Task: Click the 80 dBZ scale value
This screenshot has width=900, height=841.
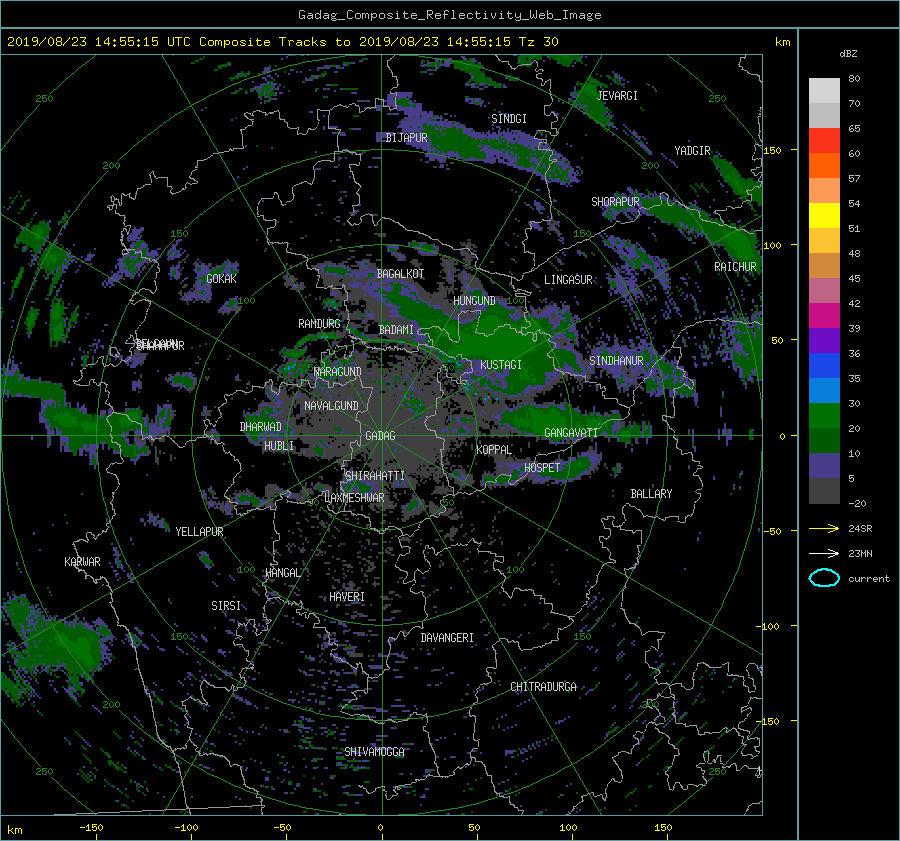Action: pos(854,79)
